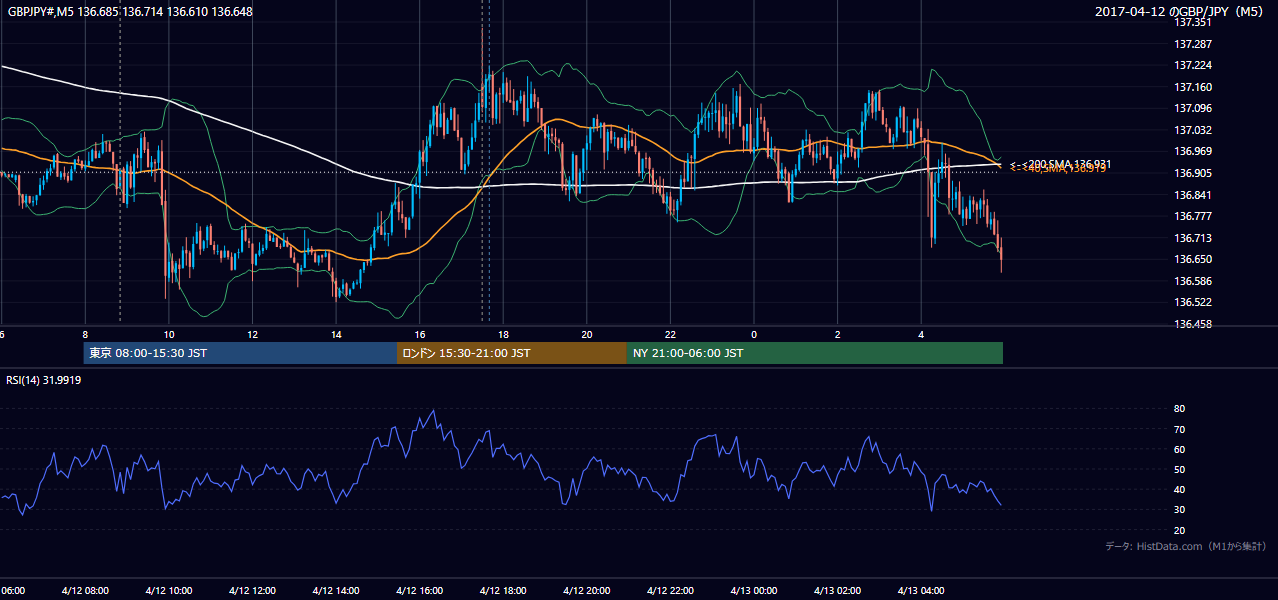Viewport: 1278px width, 600px height.
Task: Click the 4/13 02:00 date axis label
Action: coord(837,591)
